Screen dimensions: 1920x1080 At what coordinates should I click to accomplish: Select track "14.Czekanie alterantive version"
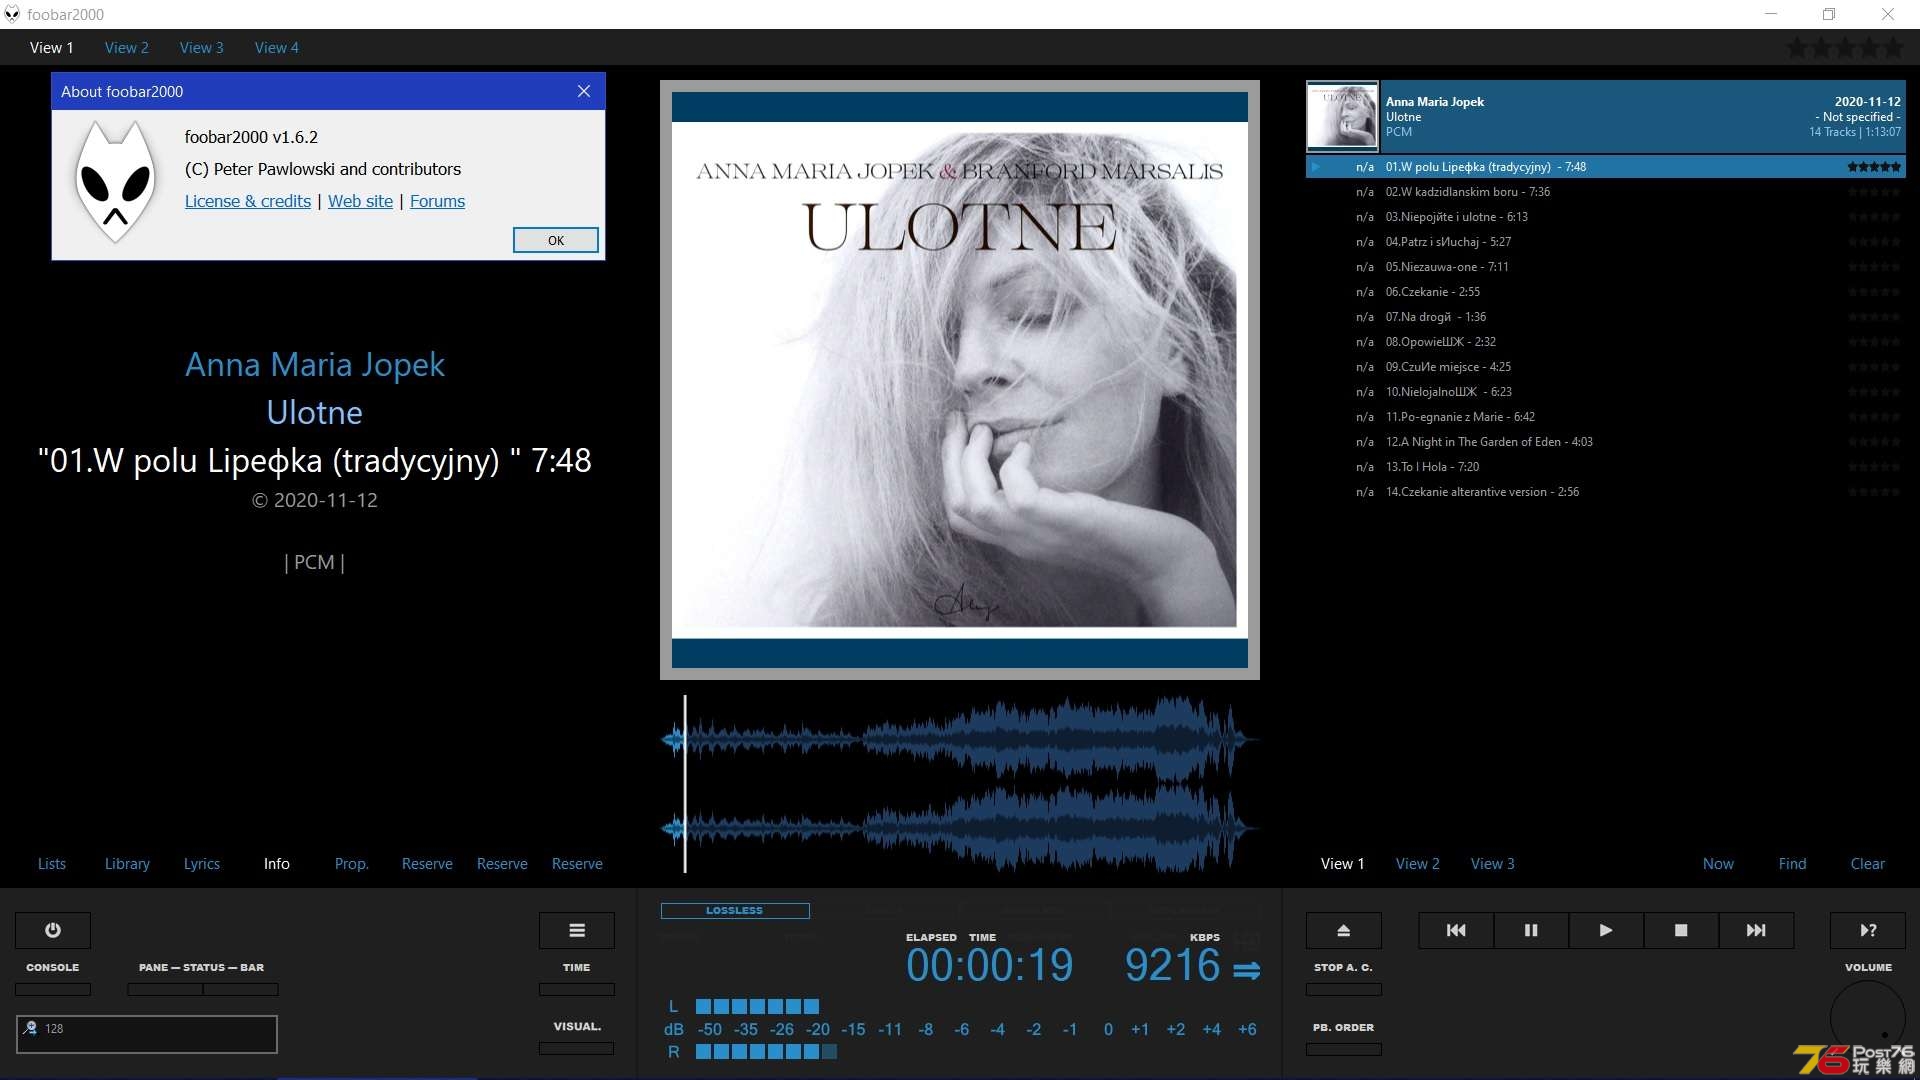1606,492
